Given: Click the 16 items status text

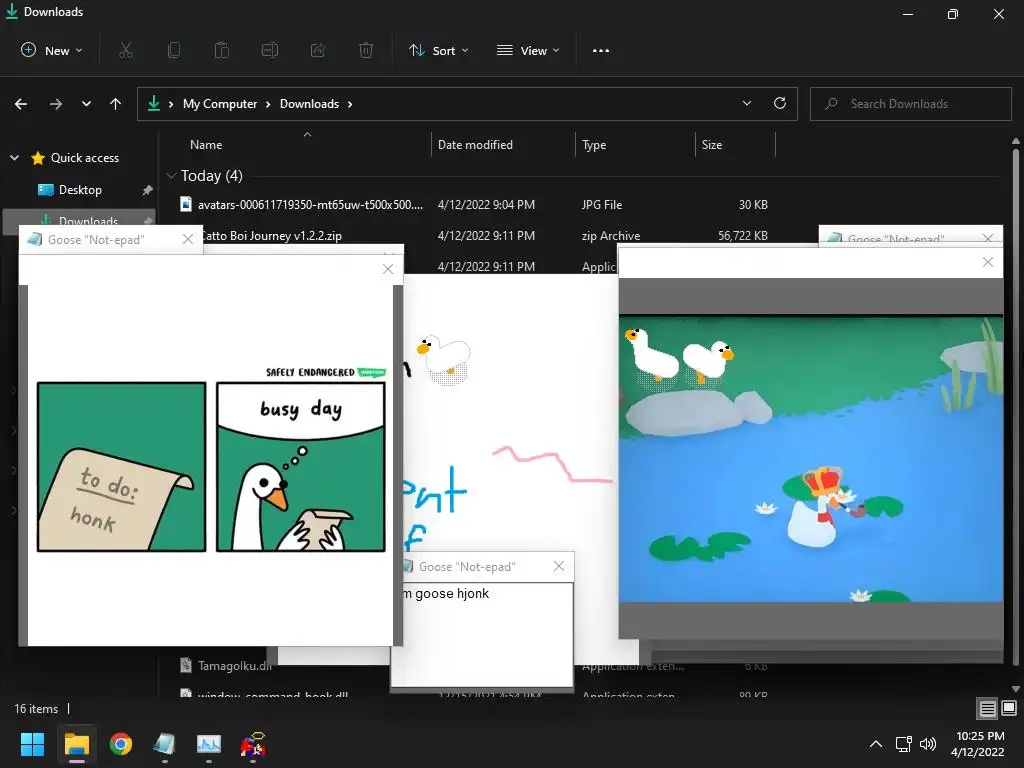Looking at the screenshot, I should pyautogui.click(x=36, y=709).
